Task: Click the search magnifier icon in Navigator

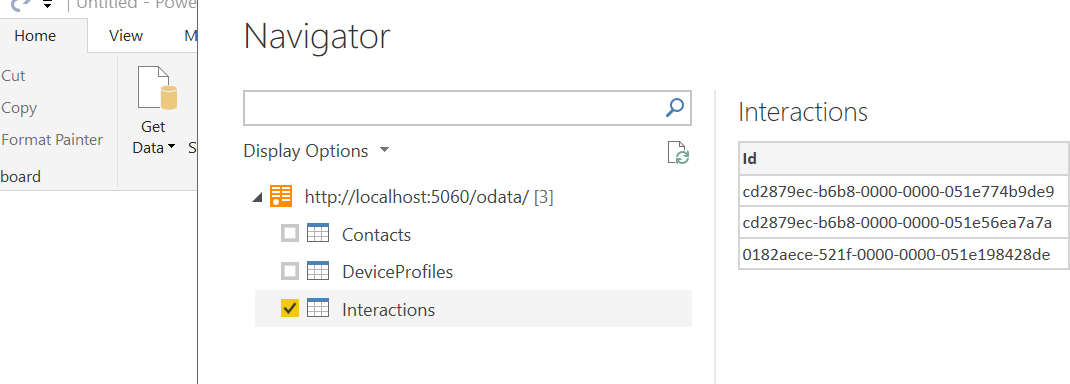Action: 674,108
